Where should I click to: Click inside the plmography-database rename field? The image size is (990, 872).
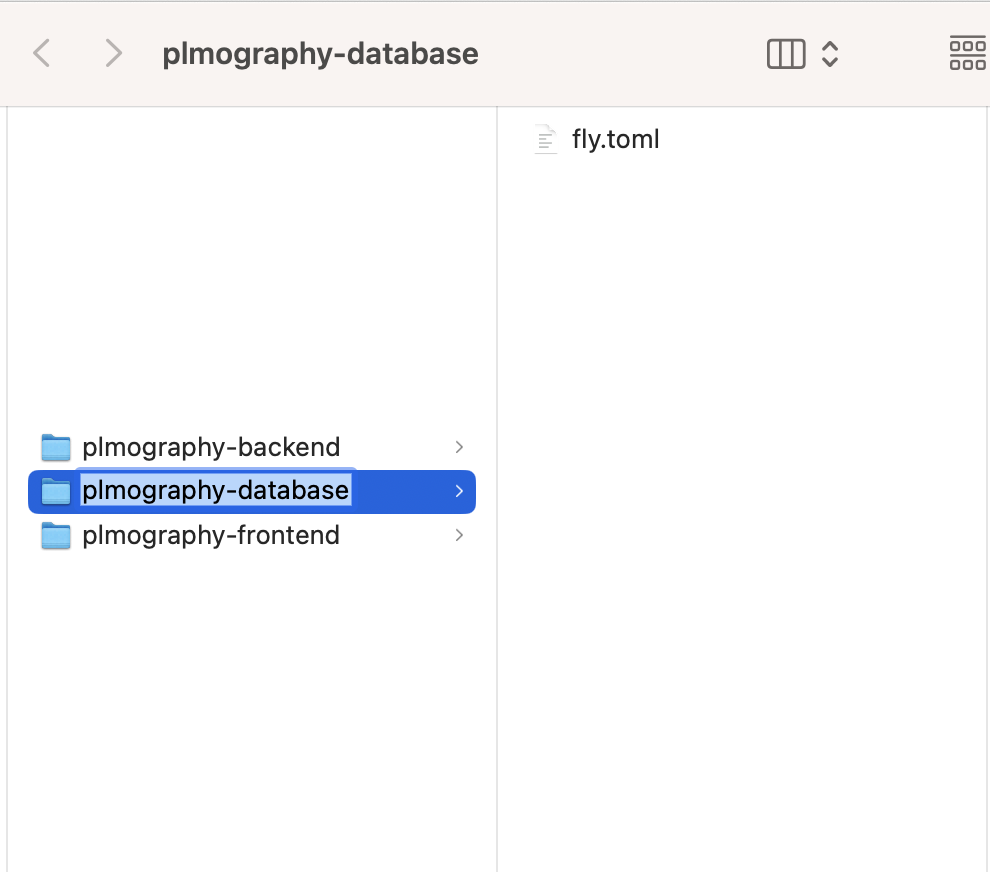point(216,491)
